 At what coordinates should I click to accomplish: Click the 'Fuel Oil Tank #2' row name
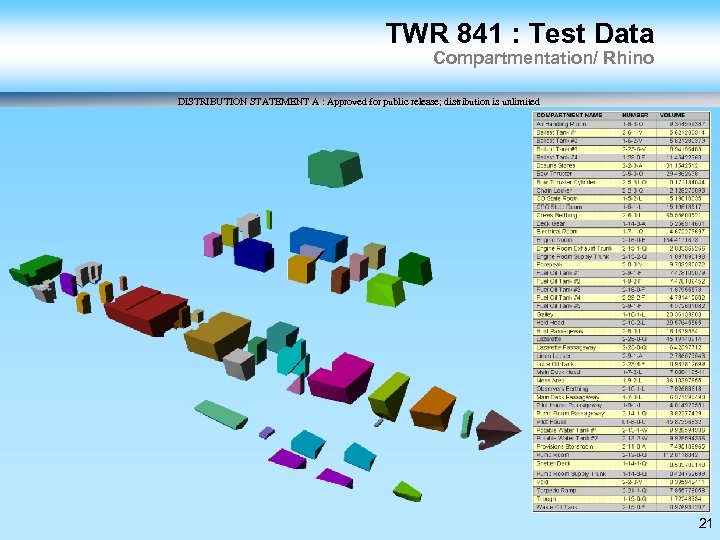558,281
